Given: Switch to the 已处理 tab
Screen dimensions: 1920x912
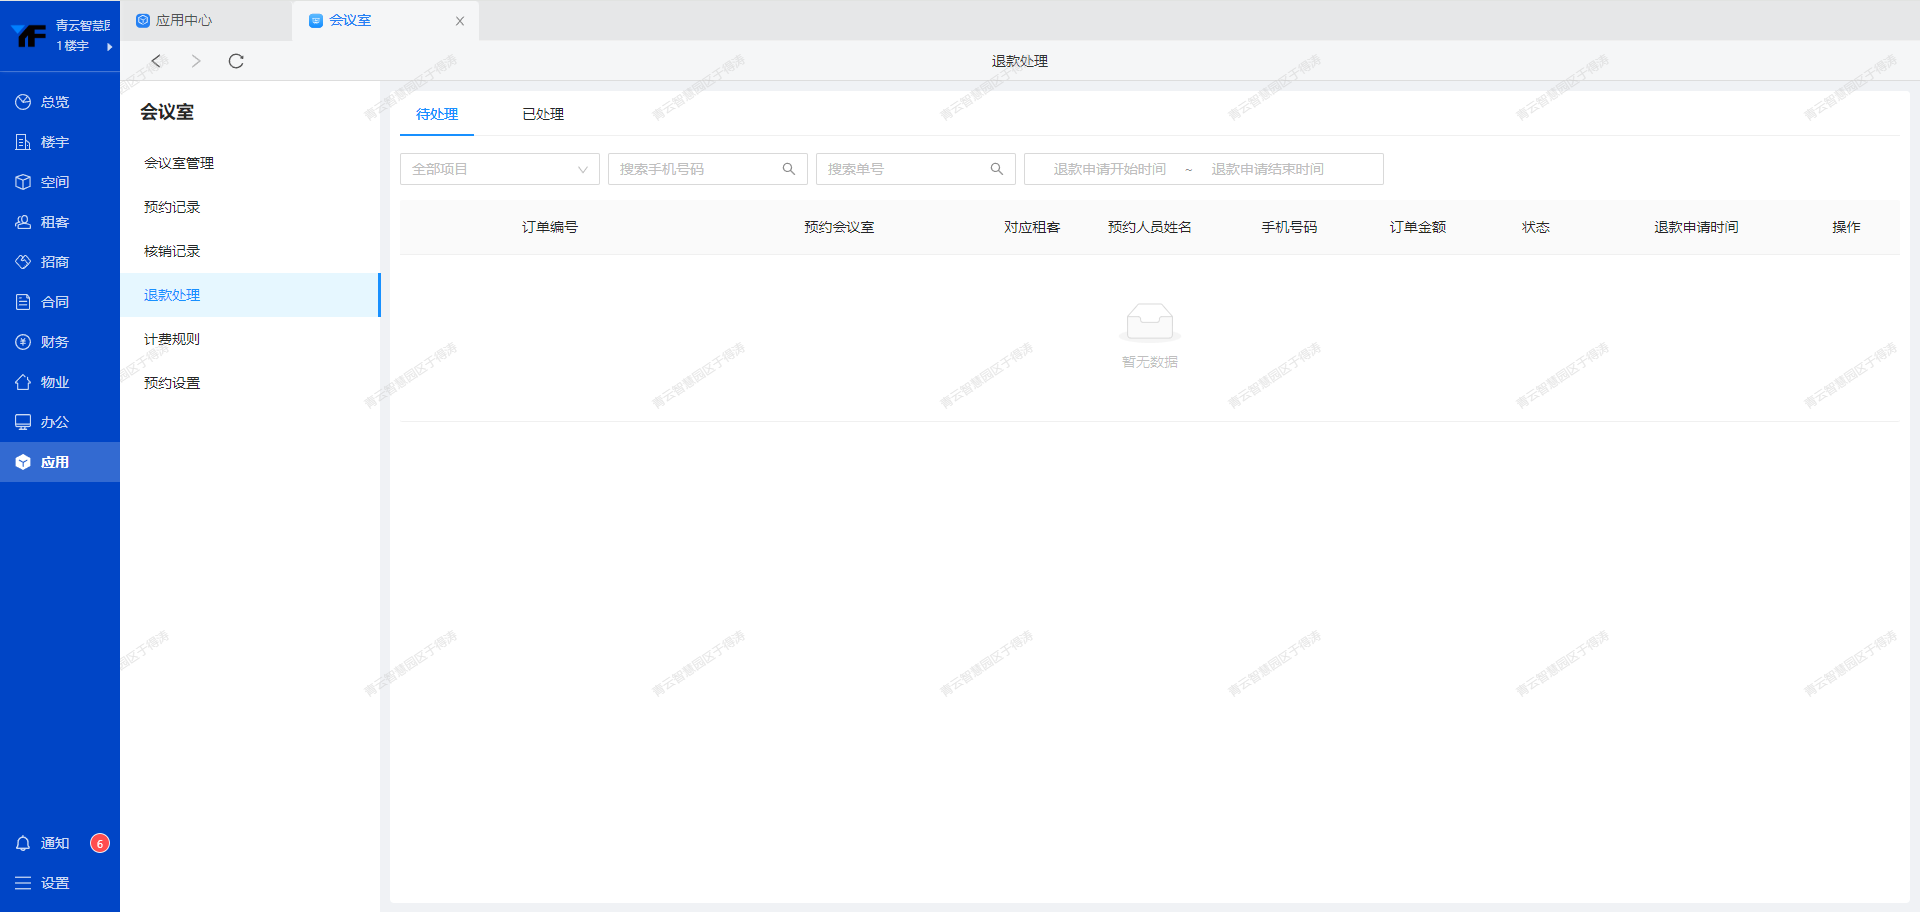Looking at the screenshot, I should click(x=543, y=114).
